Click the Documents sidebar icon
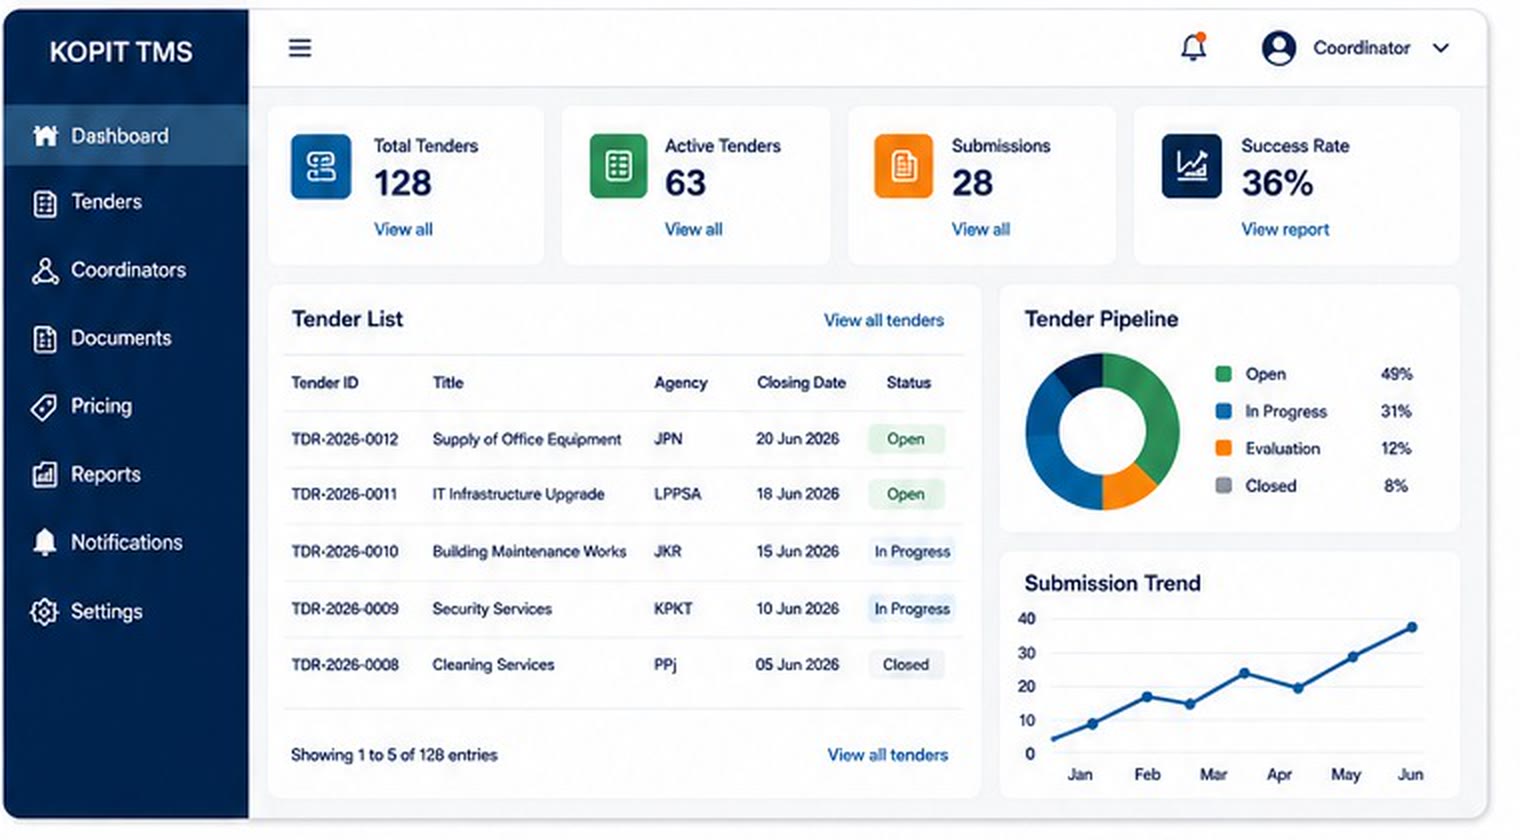 point(45,339)
